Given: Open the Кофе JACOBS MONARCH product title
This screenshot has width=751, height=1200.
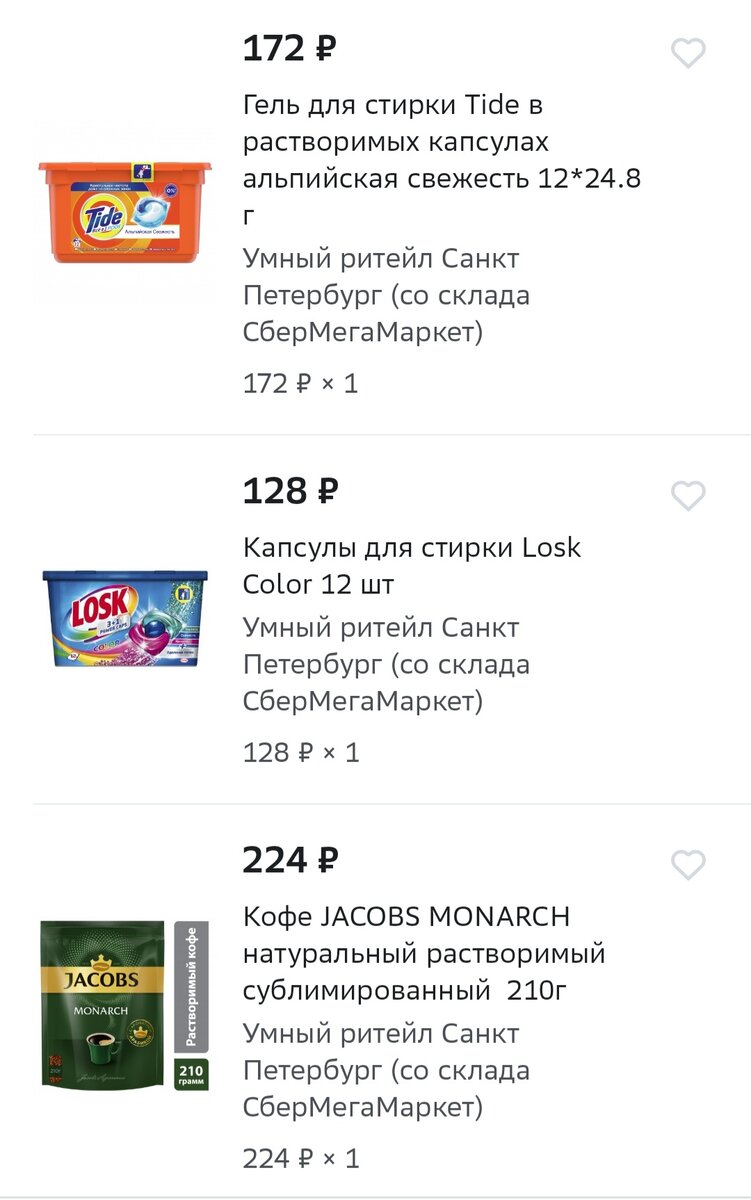Looking at the screenshot, I should (424, 954).
